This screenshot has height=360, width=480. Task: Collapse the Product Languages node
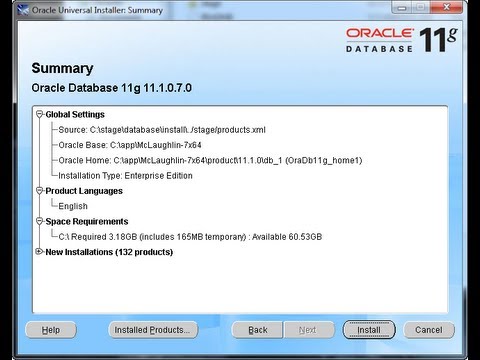pos(40,191)
